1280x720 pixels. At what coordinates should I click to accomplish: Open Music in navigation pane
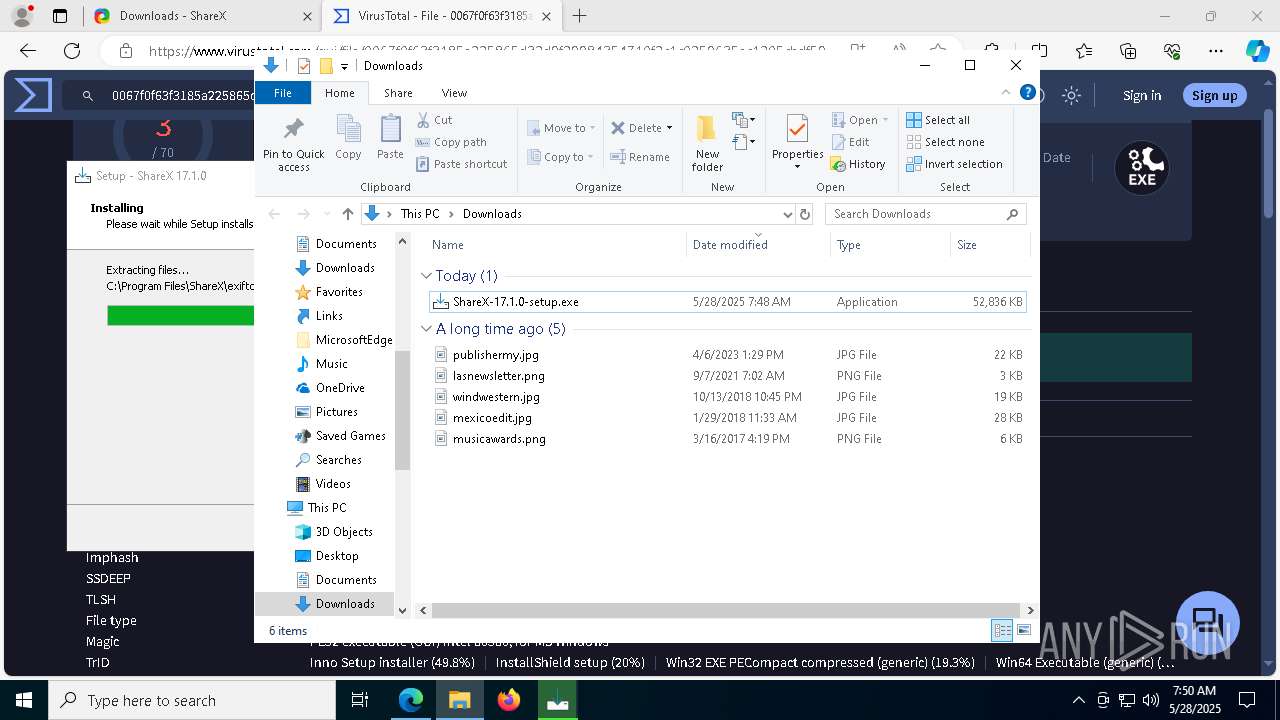tap(322, 364)
